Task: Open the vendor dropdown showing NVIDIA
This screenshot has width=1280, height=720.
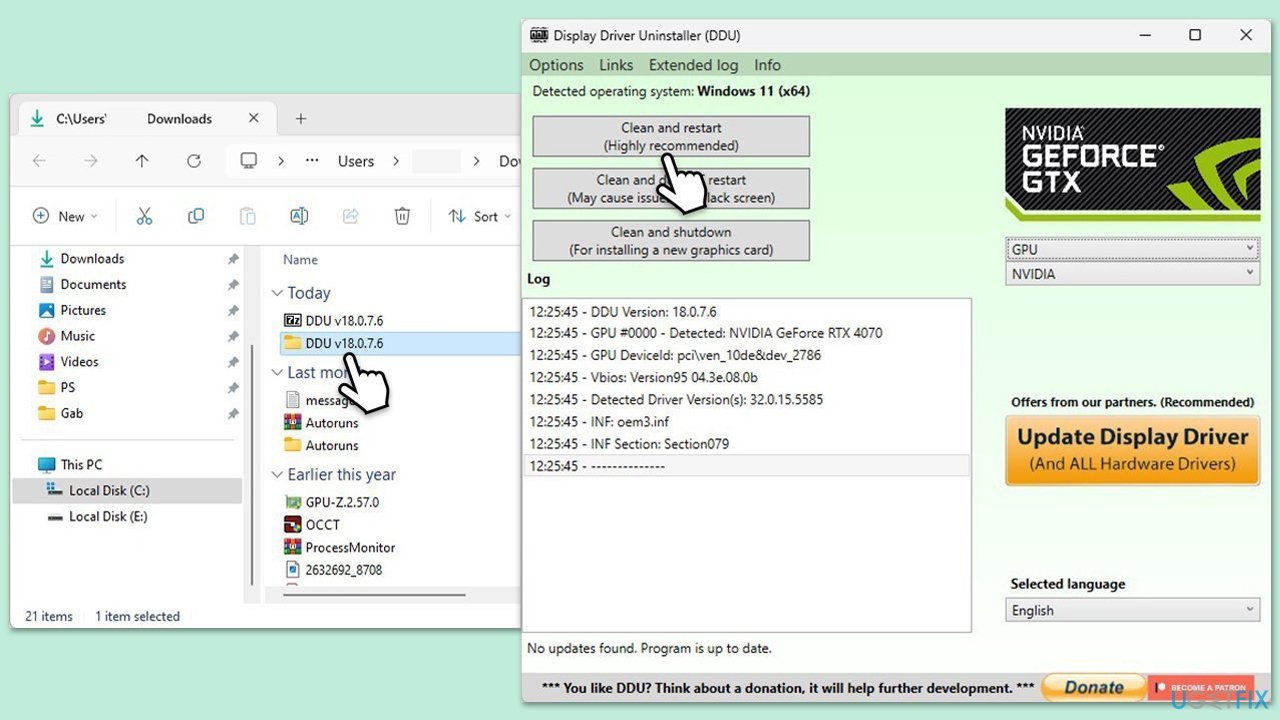Action: [1131, 274]
